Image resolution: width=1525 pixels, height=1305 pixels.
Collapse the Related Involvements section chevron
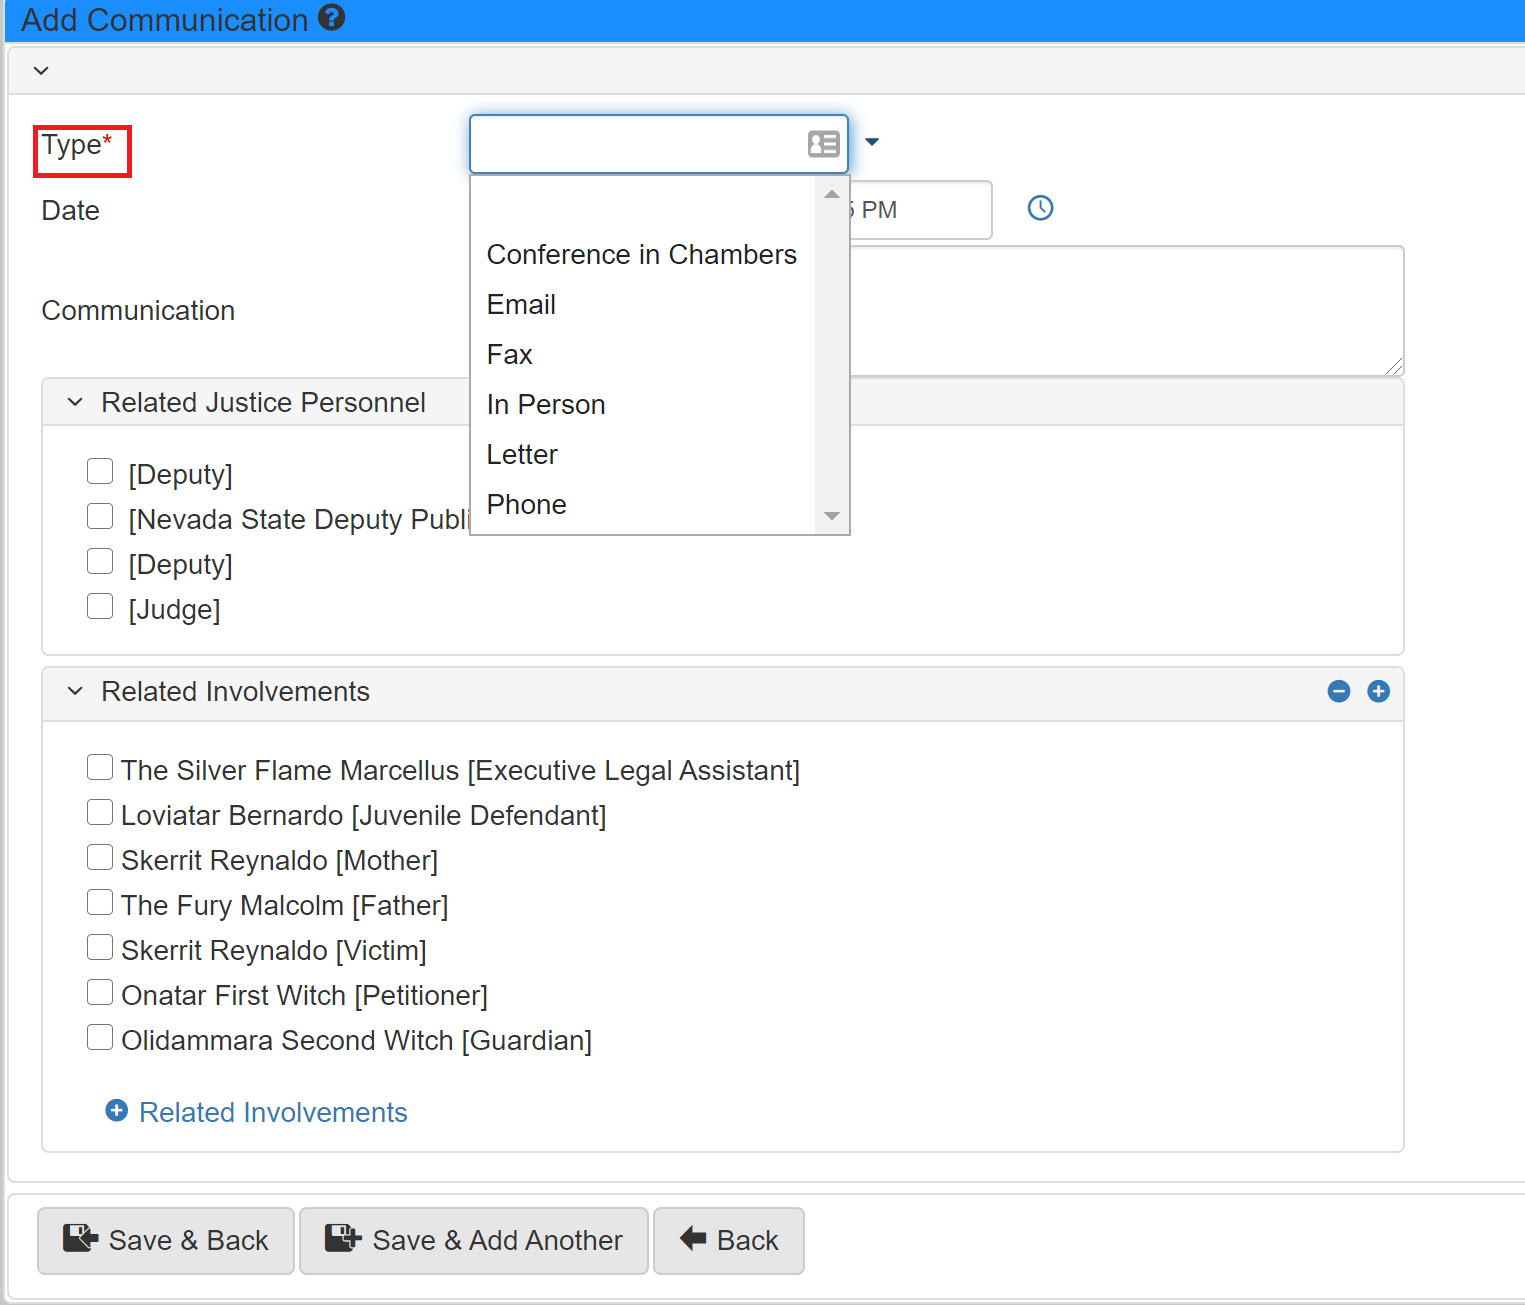click(x=75, y=691)
